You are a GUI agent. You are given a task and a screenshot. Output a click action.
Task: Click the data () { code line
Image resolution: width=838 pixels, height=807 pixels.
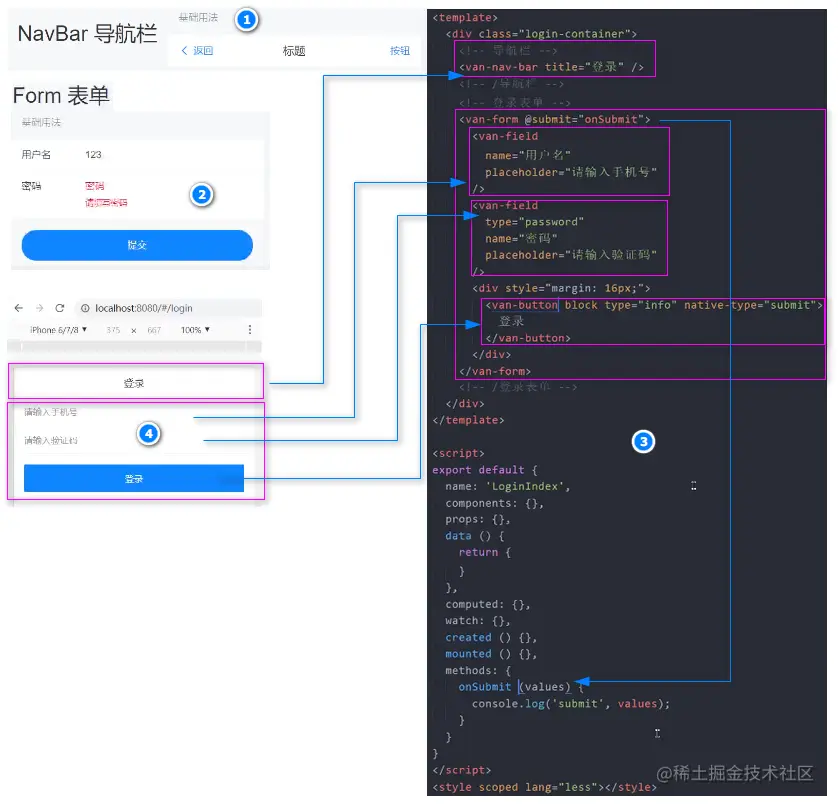coord(475,536)
